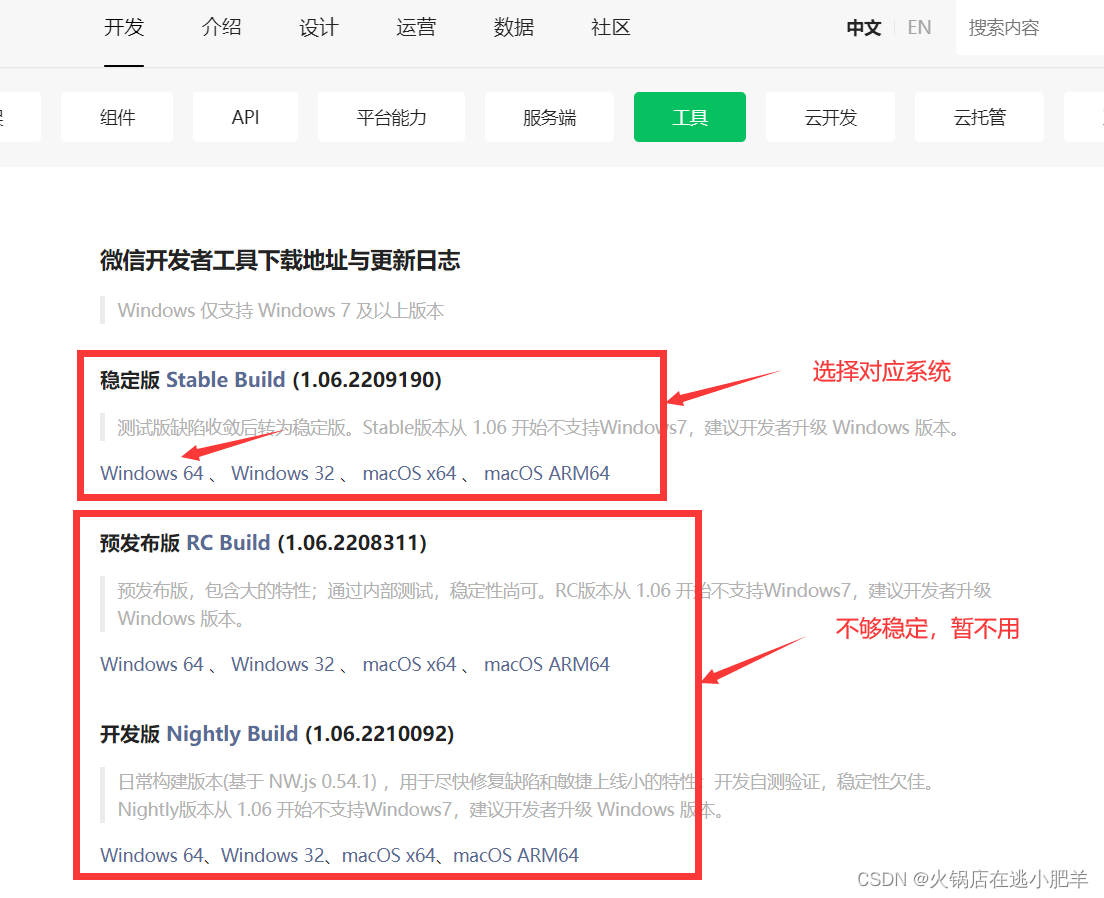
Task: Open the 服务端 section
Action: (549, 117)
